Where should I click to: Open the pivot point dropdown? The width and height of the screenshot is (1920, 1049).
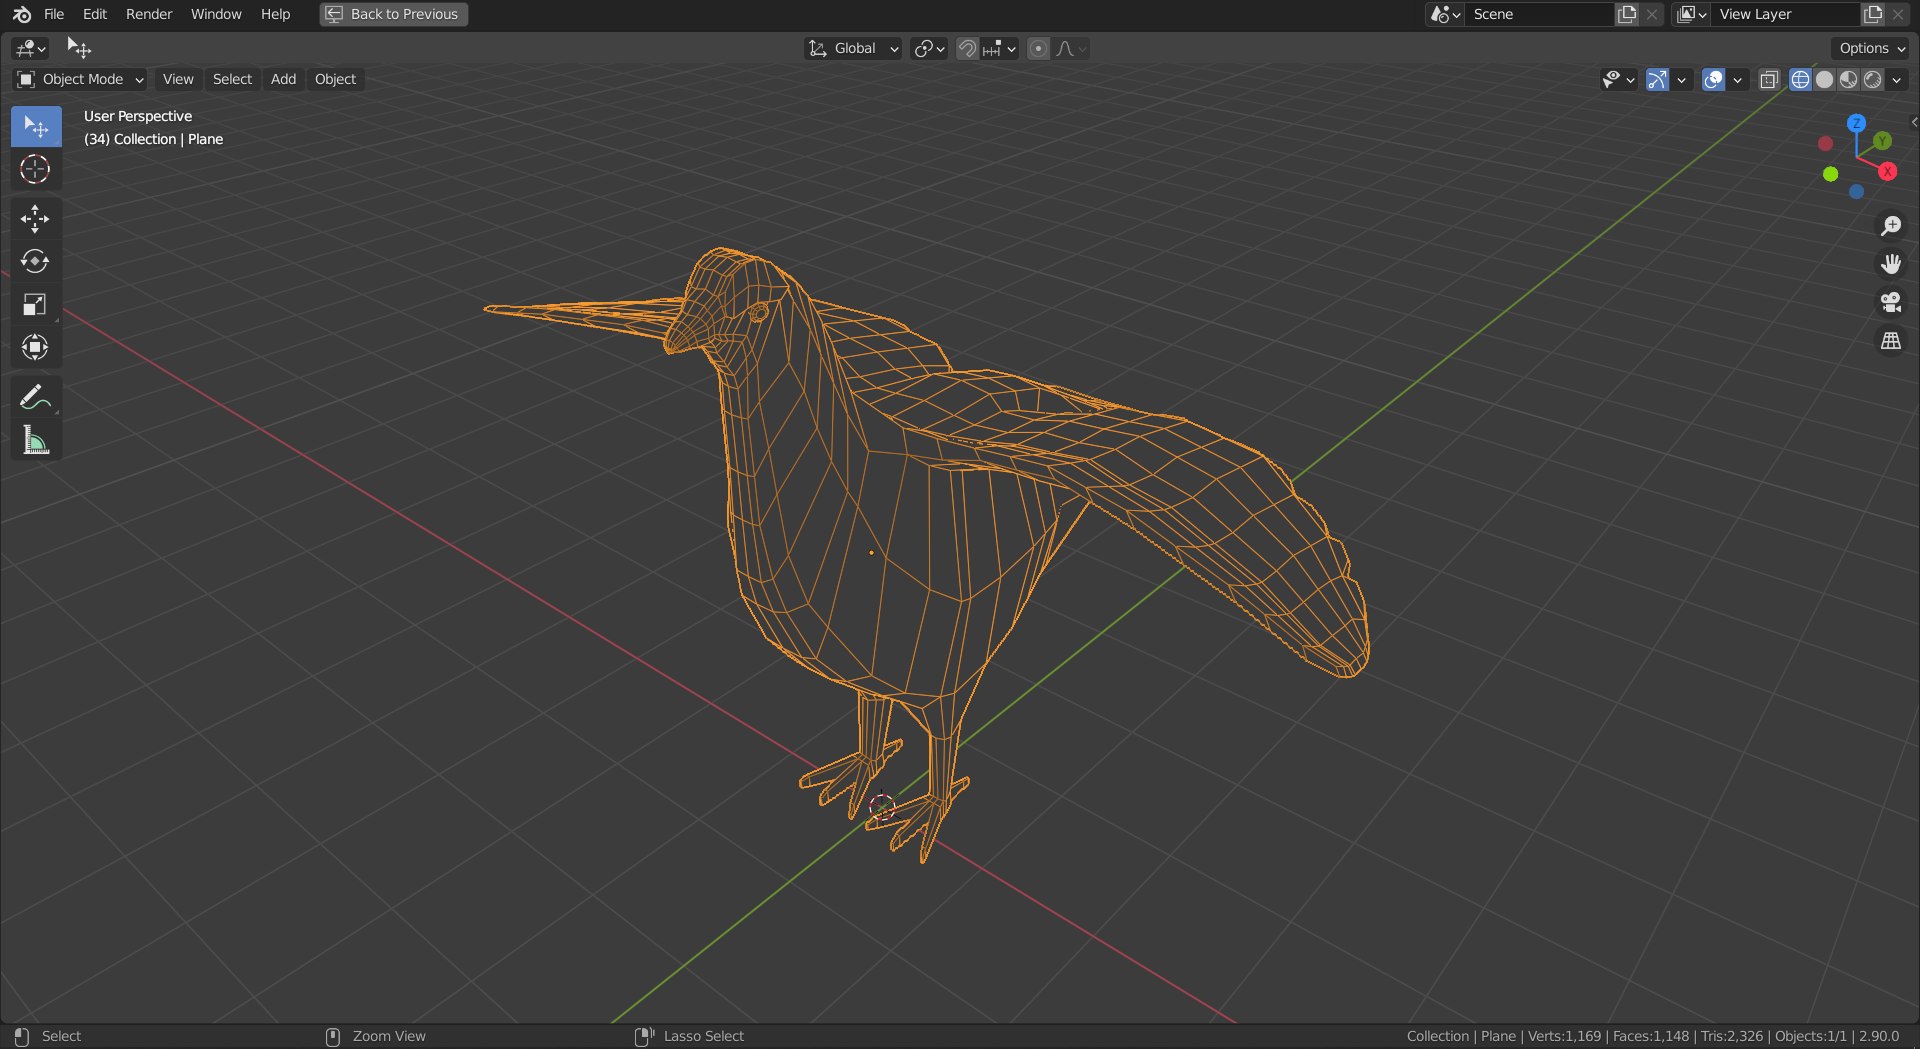coord(929,48)
